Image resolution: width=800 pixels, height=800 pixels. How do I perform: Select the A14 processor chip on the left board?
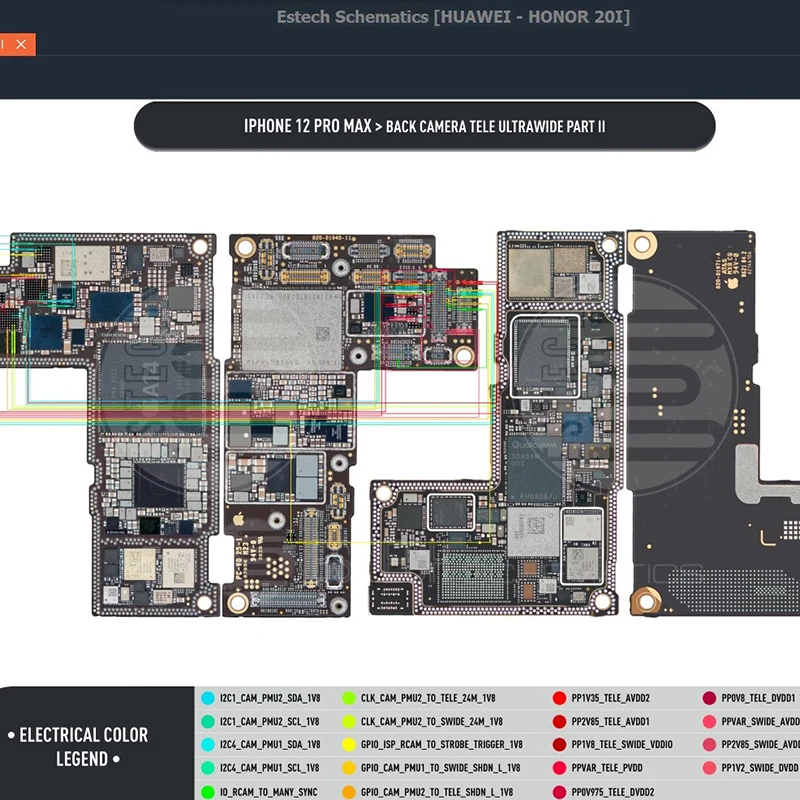pyautogui.click(x=152, y=388)
